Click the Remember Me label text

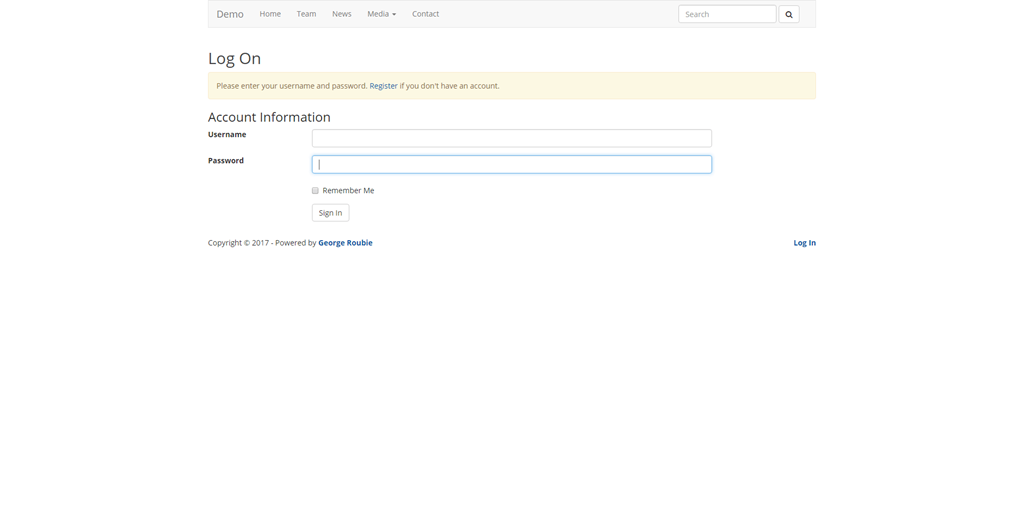pos(348,190)
